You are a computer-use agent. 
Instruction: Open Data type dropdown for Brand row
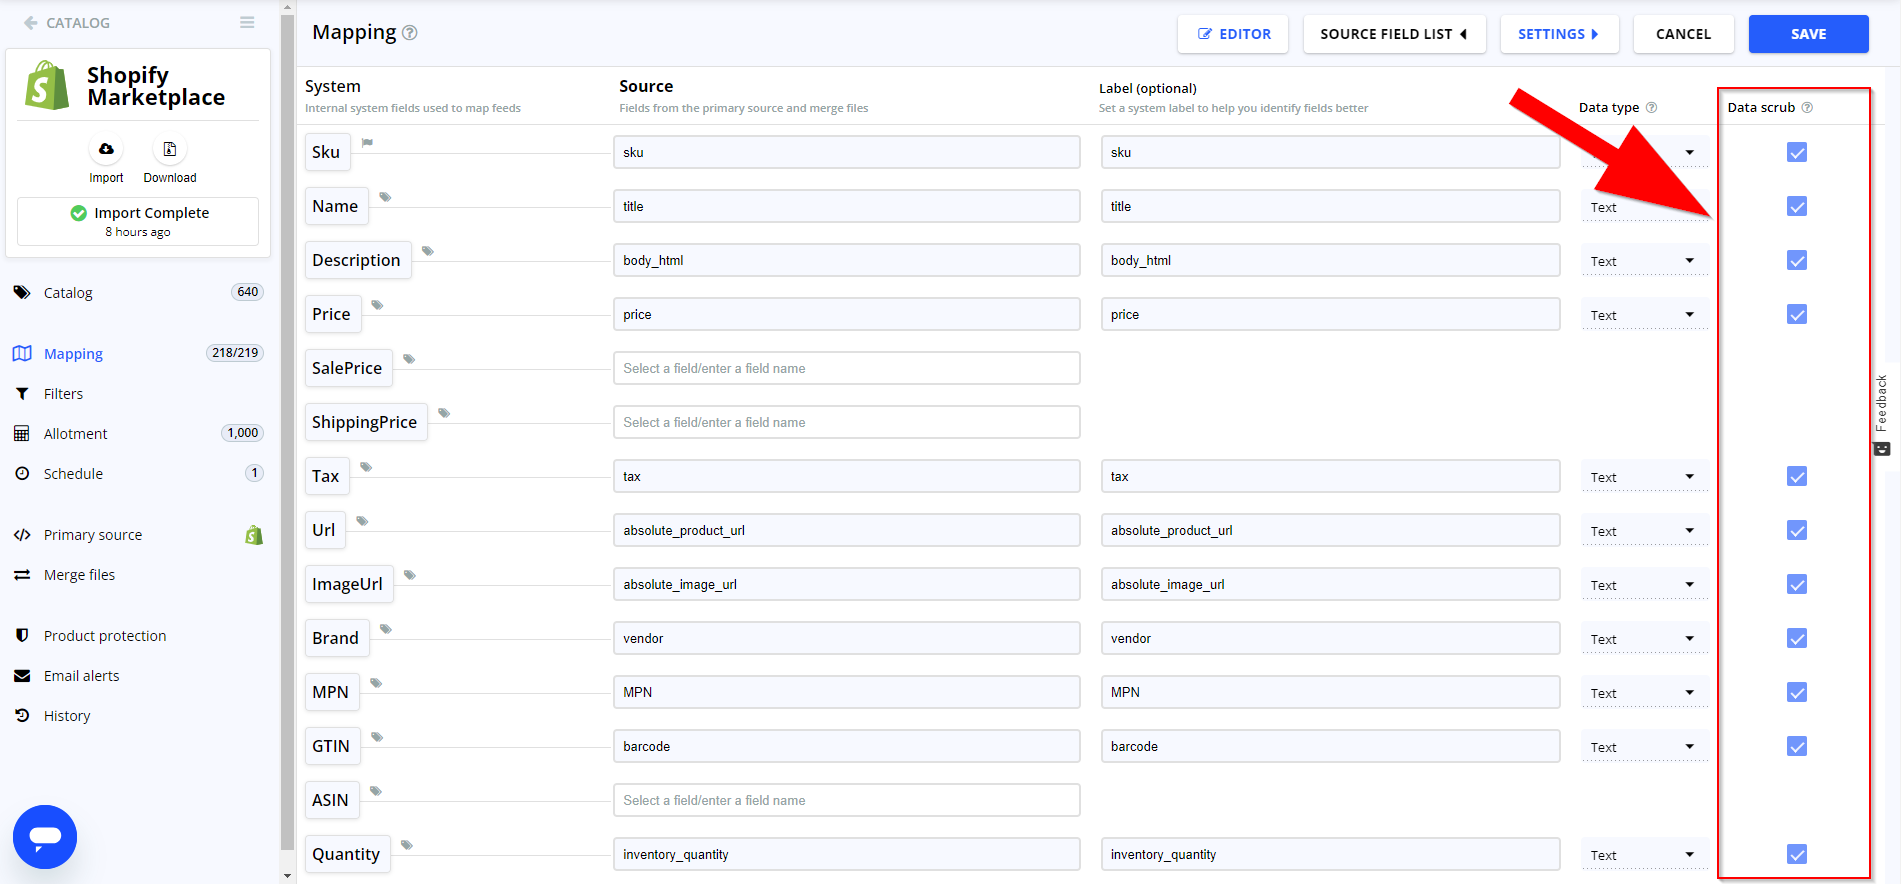pyautogui.click(x=1644, y=639)
